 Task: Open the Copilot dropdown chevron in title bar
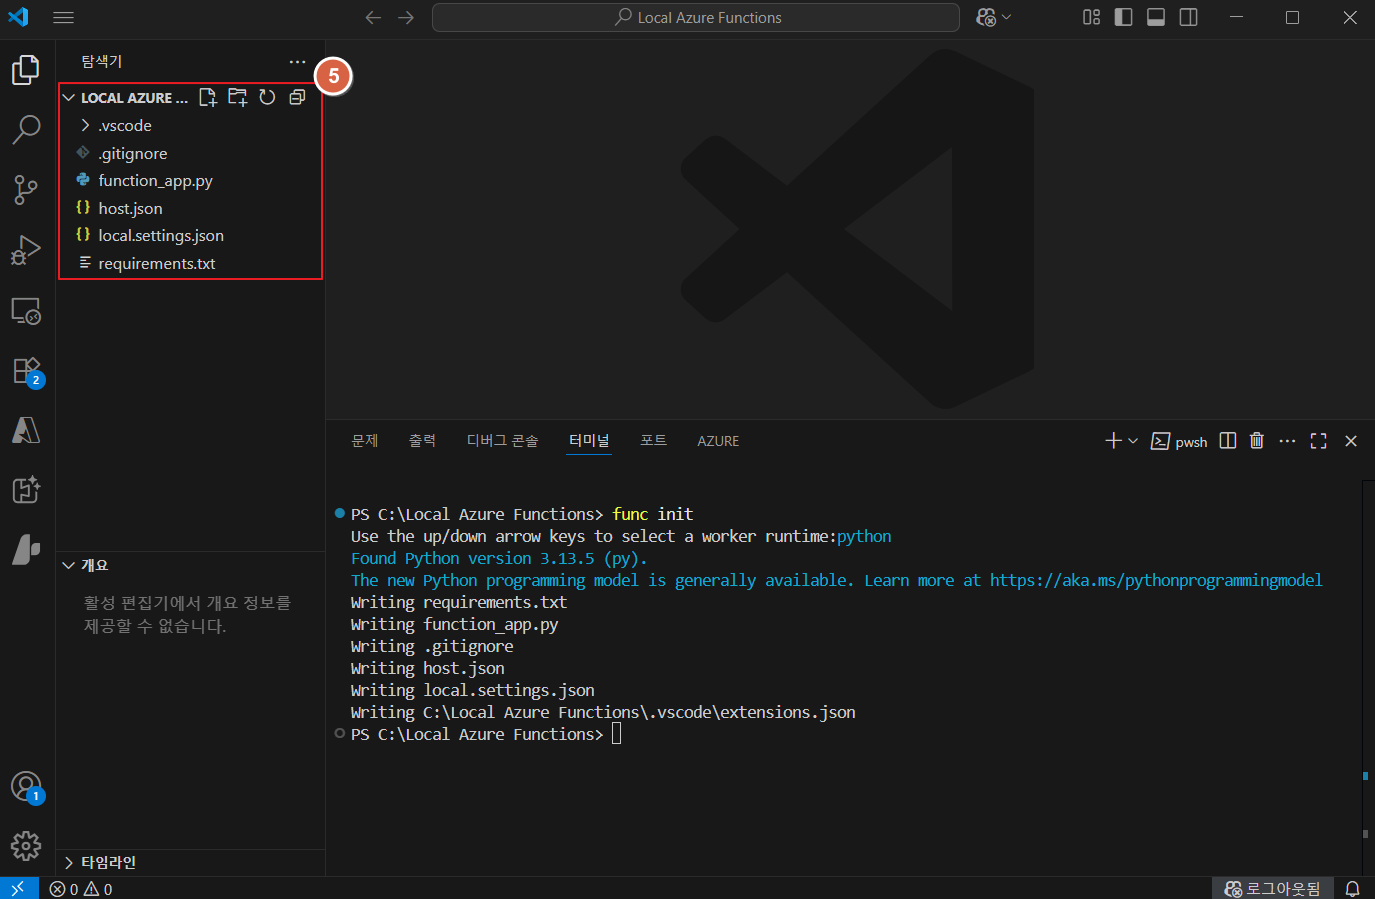pyautogui.click(x=1006, y=17)
